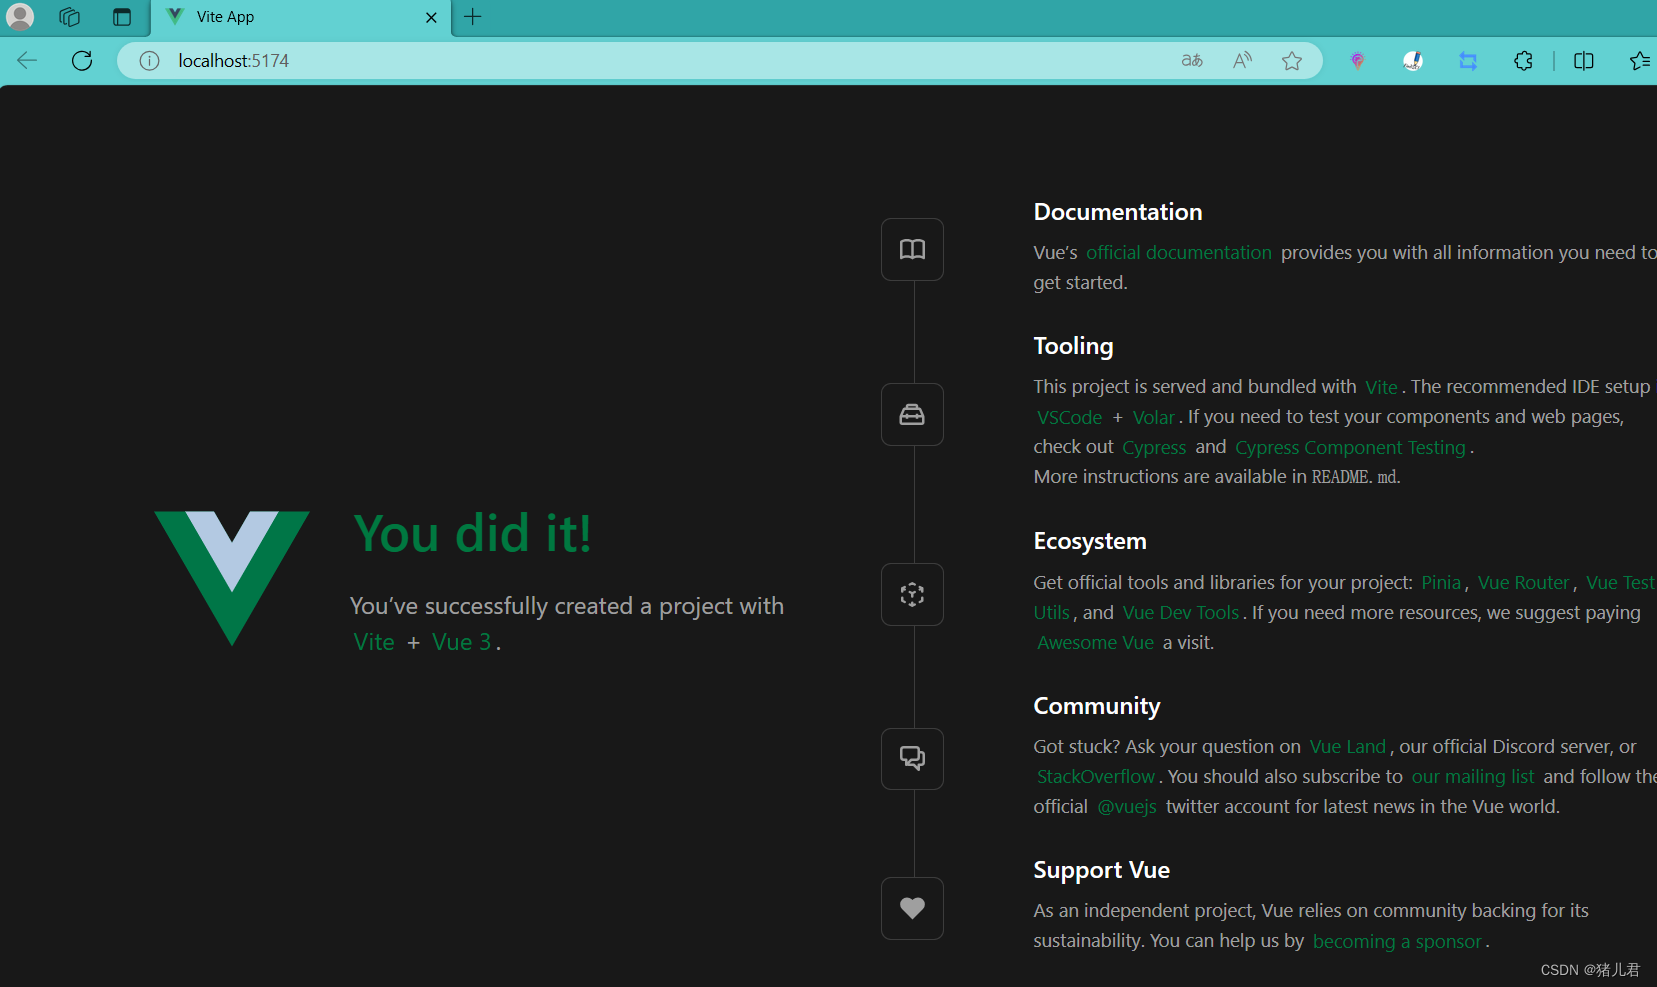Viewport: 1657px width, 987px height.
Task: Click the Support Vue heart icon
Action: (912, 908)
